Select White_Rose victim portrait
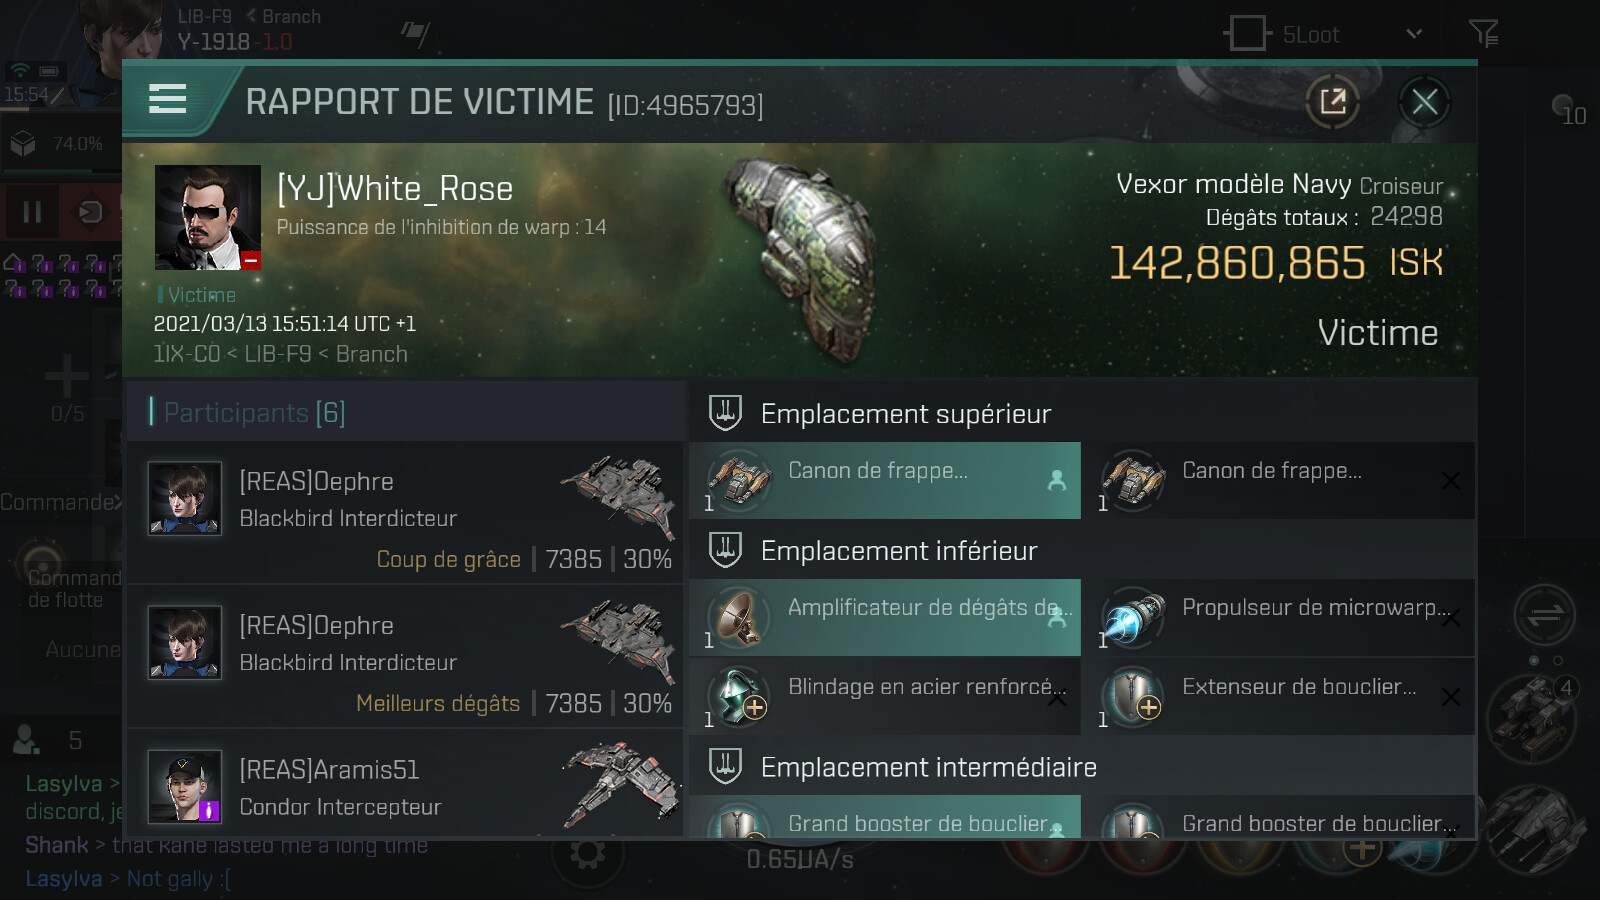The image size is (1600, 900). [208, 218]
